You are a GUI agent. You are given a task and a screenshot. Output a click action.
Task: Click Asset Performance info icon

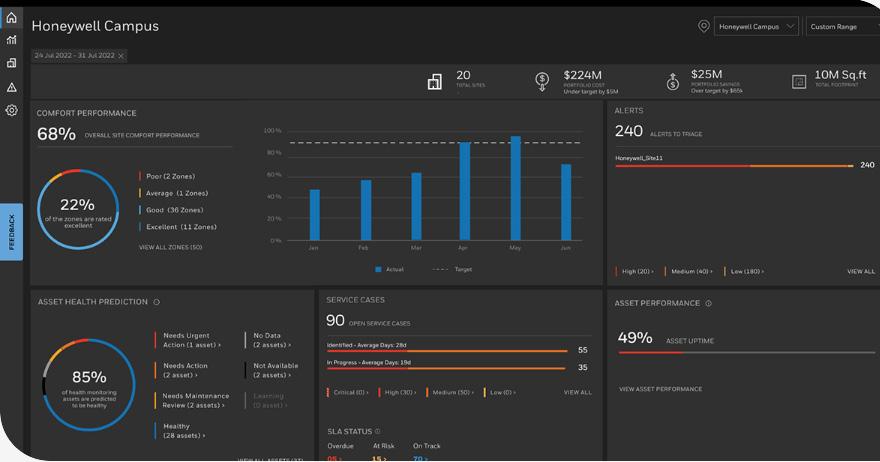click(x=708, y=303)
